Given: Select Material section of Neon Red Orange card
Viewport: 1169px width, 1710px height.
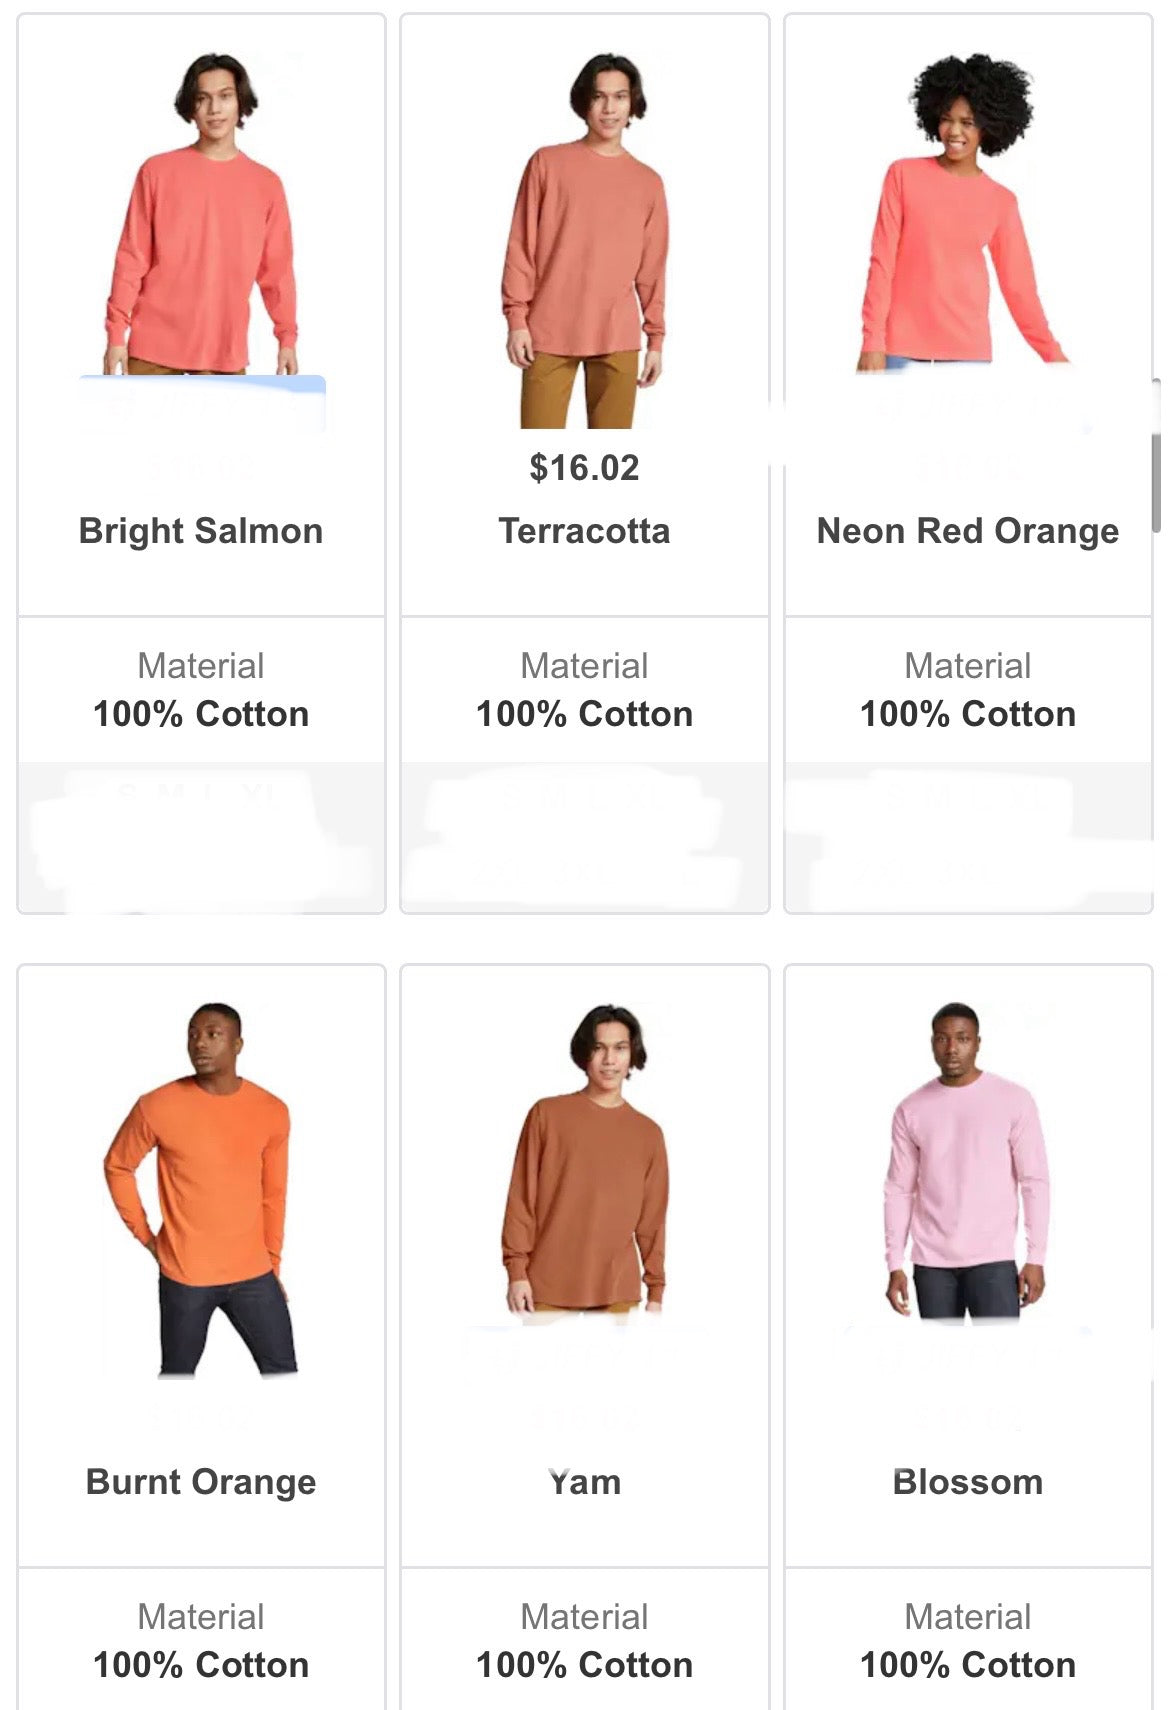Looking at the screenshot, I should tap(967, 690).
